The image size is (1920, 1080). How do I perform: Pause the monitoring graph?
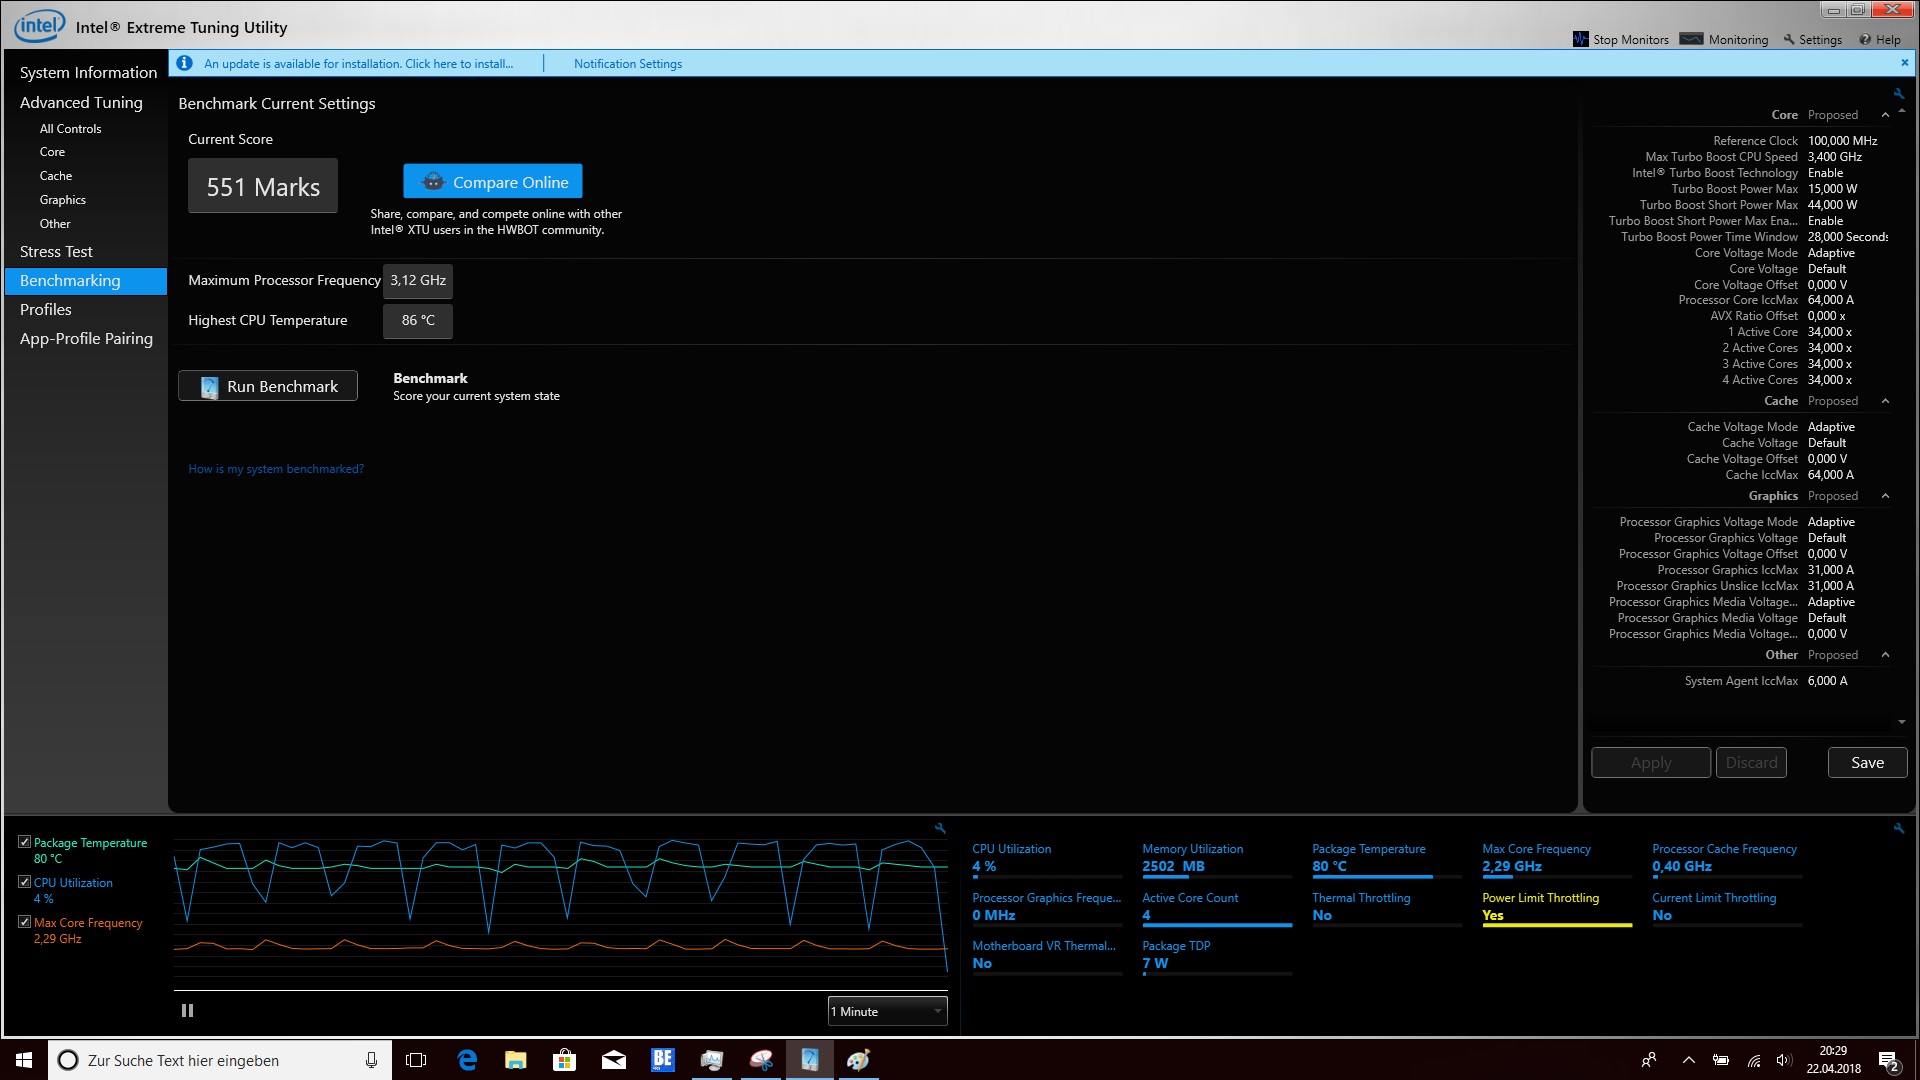187,1011
